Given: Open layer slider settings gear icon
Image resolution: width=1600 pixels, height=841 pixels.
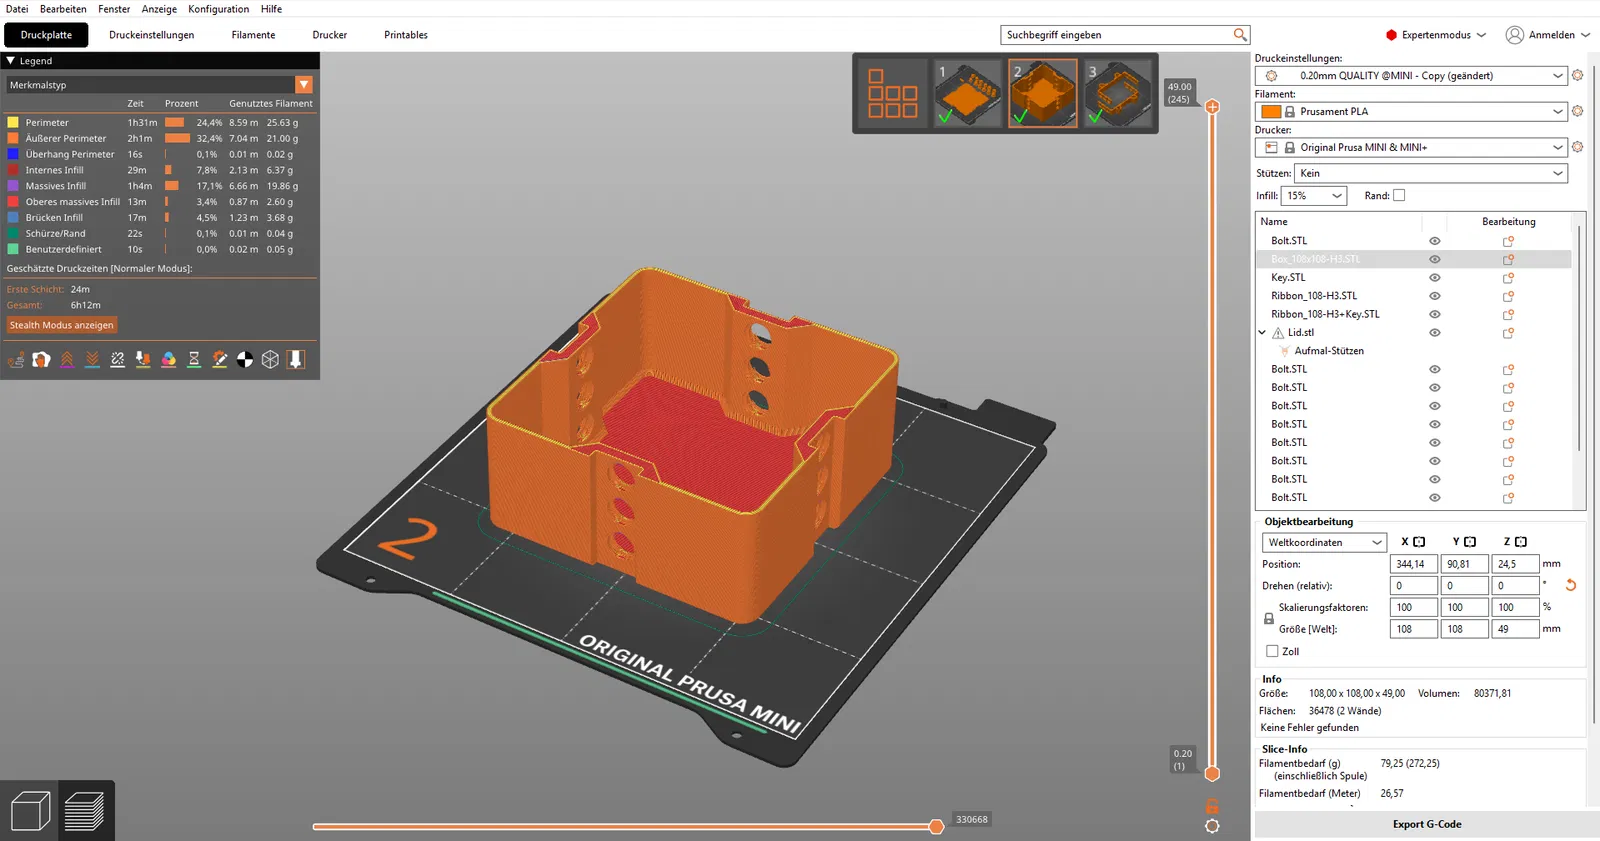Looking at the screenshot, I should pos(1212,826).
